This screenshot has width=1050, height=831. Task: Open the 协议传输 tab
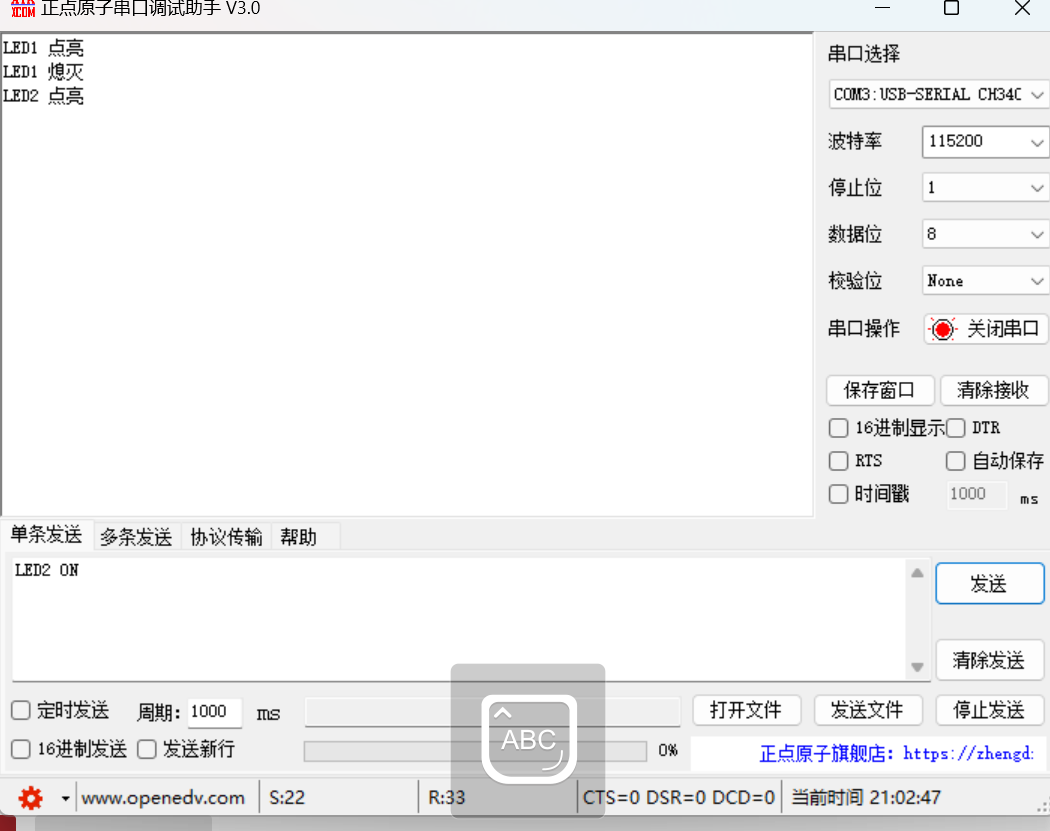click(x=226, y=537)
